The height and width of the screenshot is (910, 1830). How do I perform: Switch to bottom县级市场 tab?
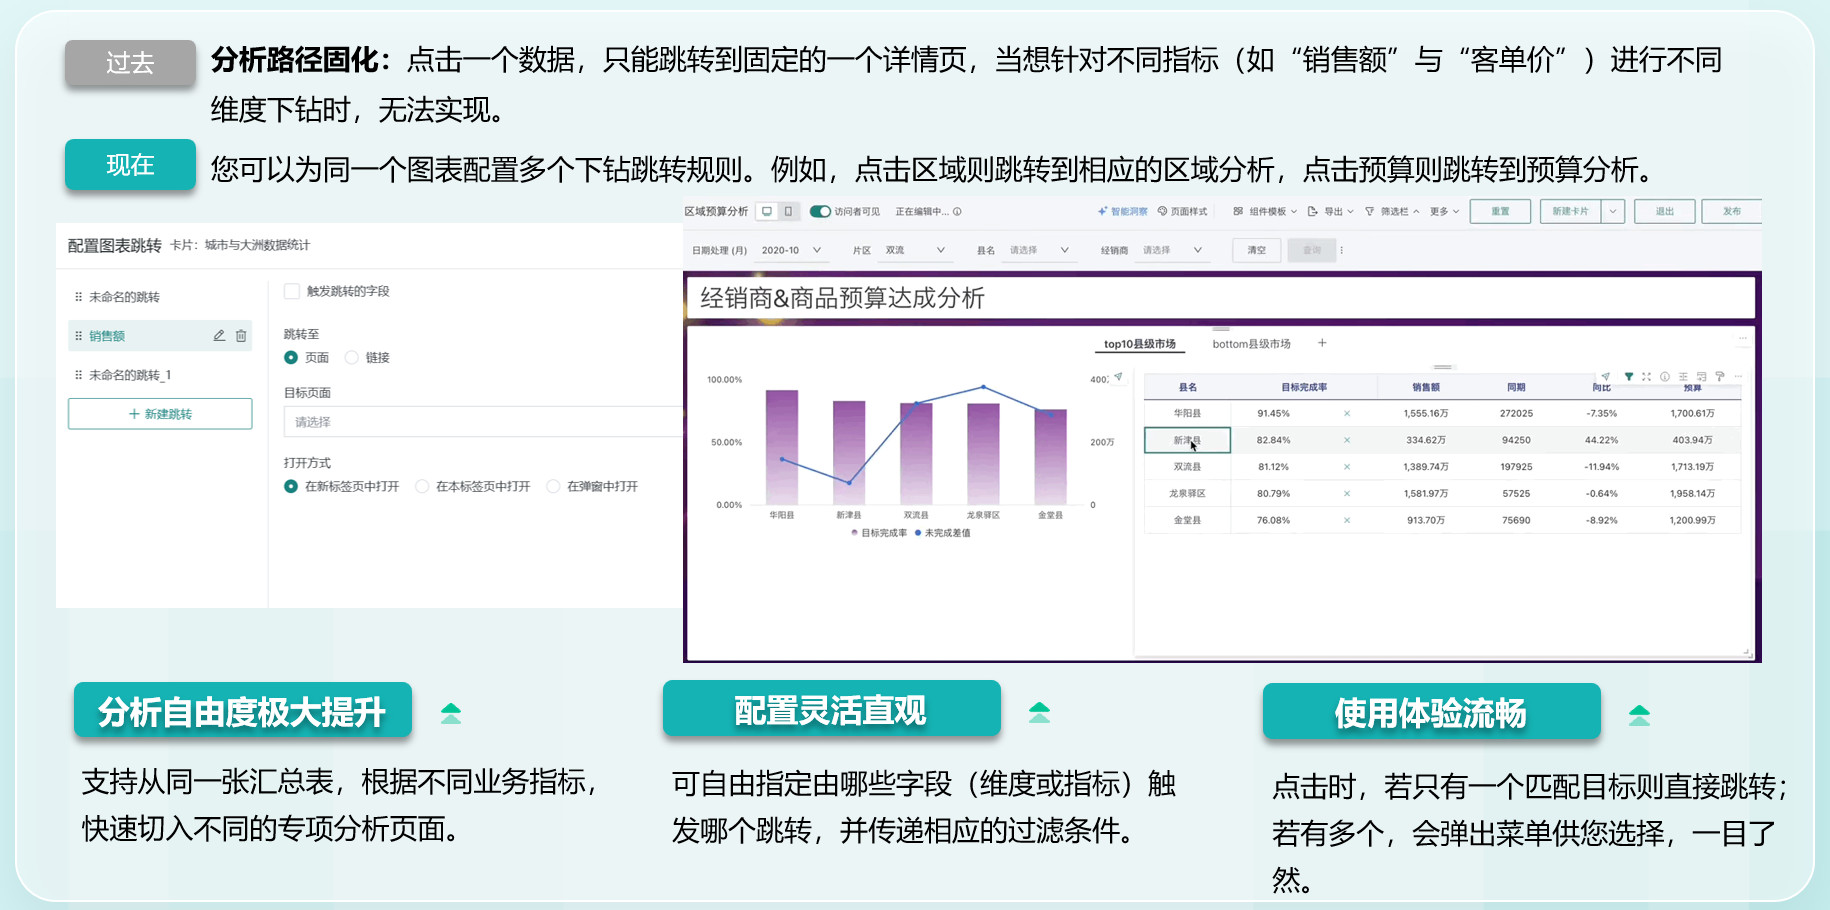click(1251, 344)
